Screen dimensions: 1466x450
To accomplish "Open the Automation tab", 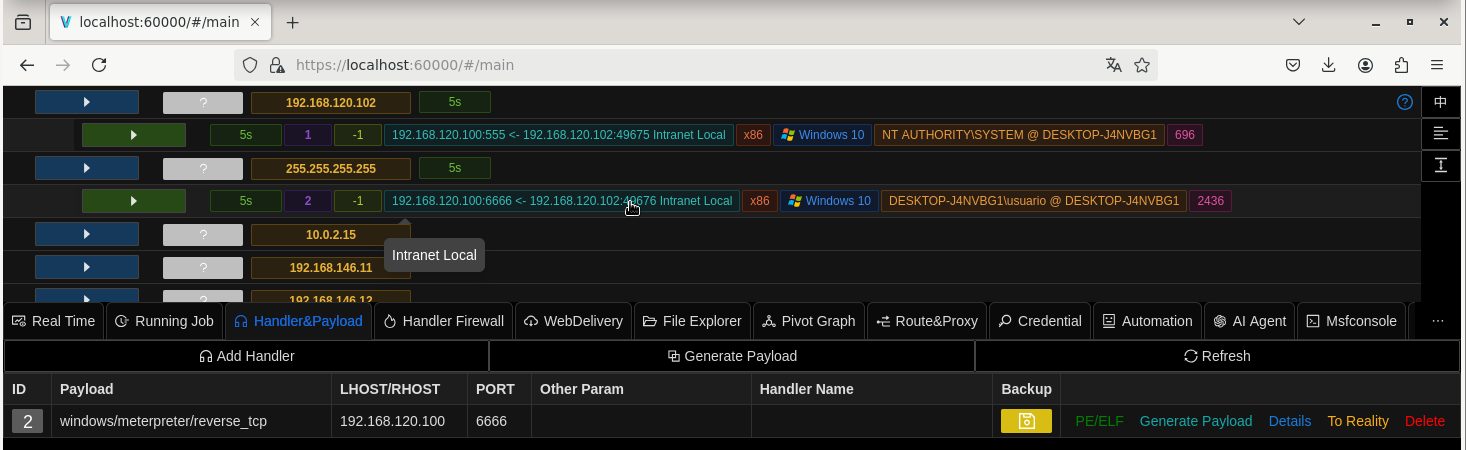I will (1147, 321).
